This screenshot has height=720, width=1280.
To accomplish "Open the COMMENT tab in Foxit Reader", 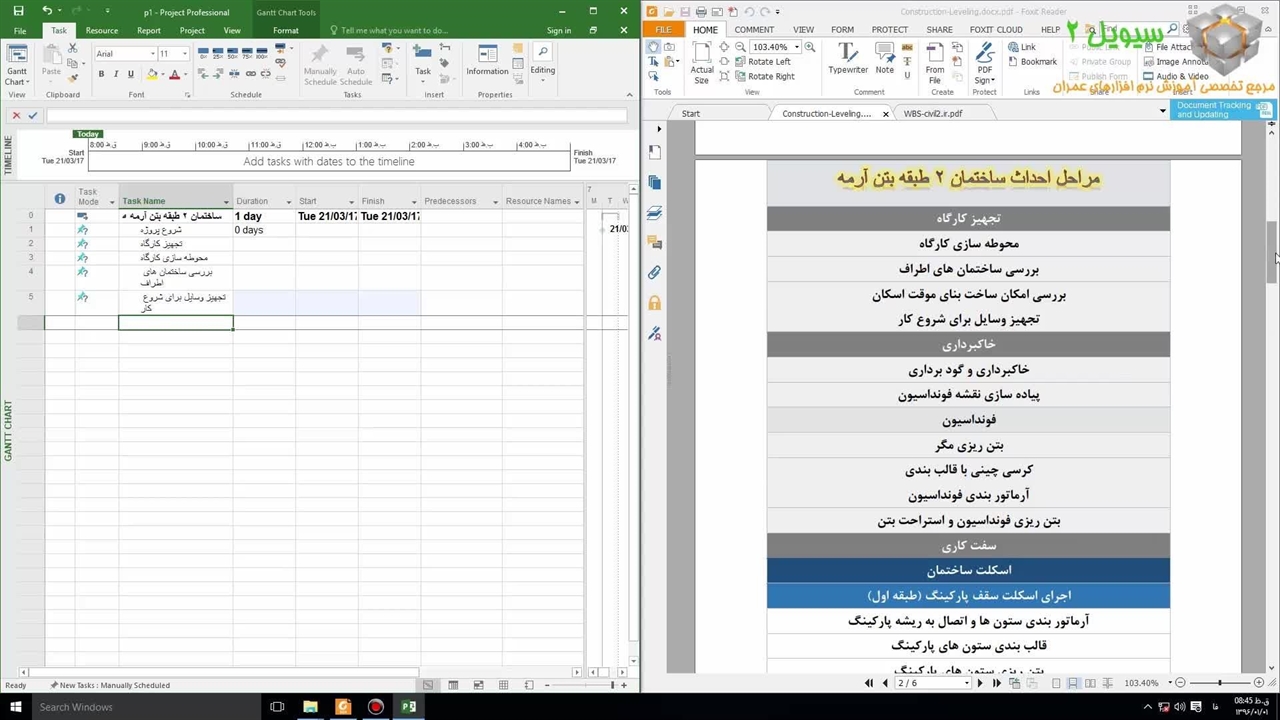I will click(x=754, y=30).
